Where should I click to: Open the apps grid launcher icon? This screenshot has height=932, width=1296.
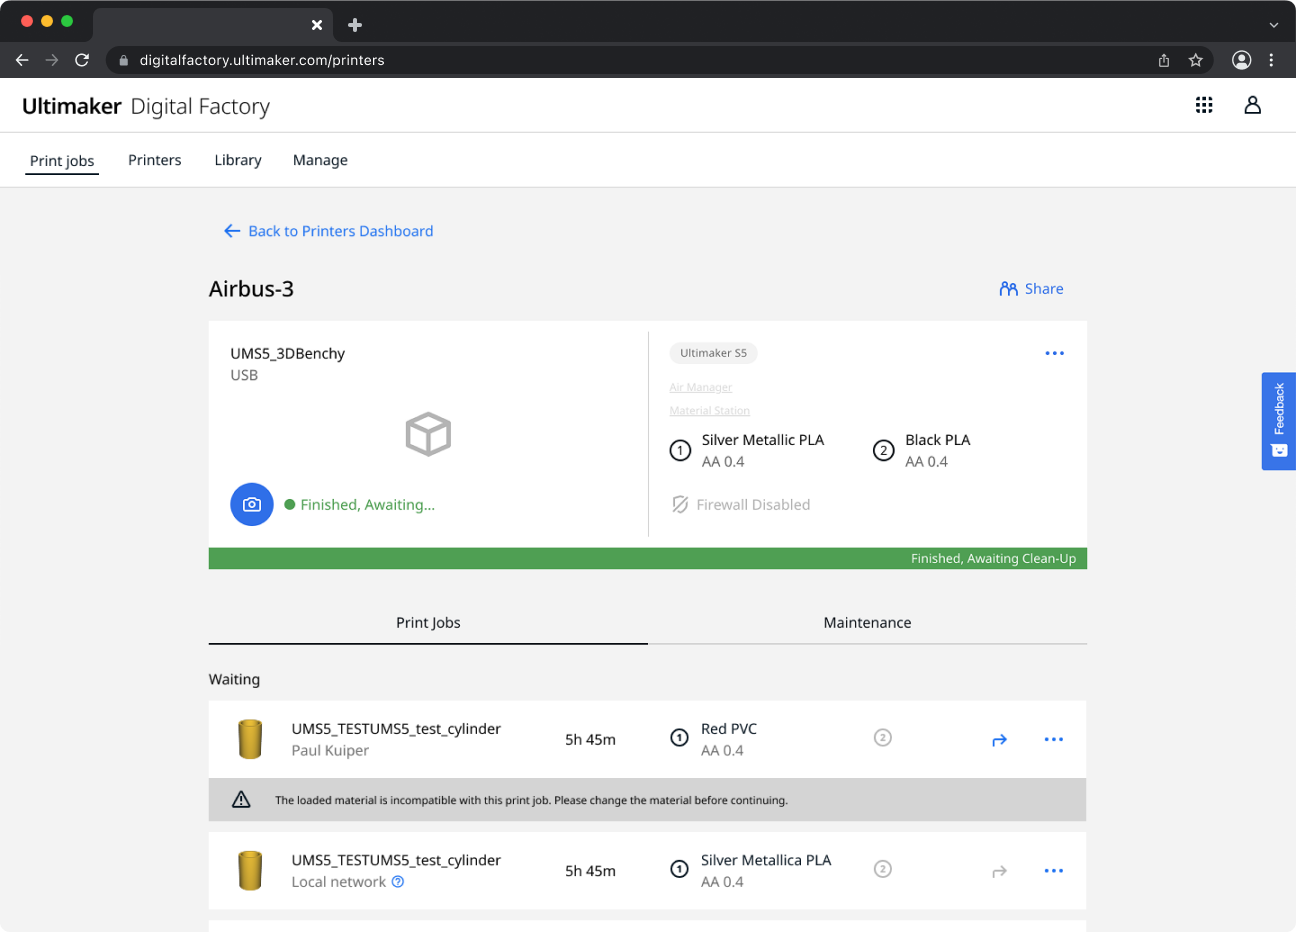pos(1204,105)
